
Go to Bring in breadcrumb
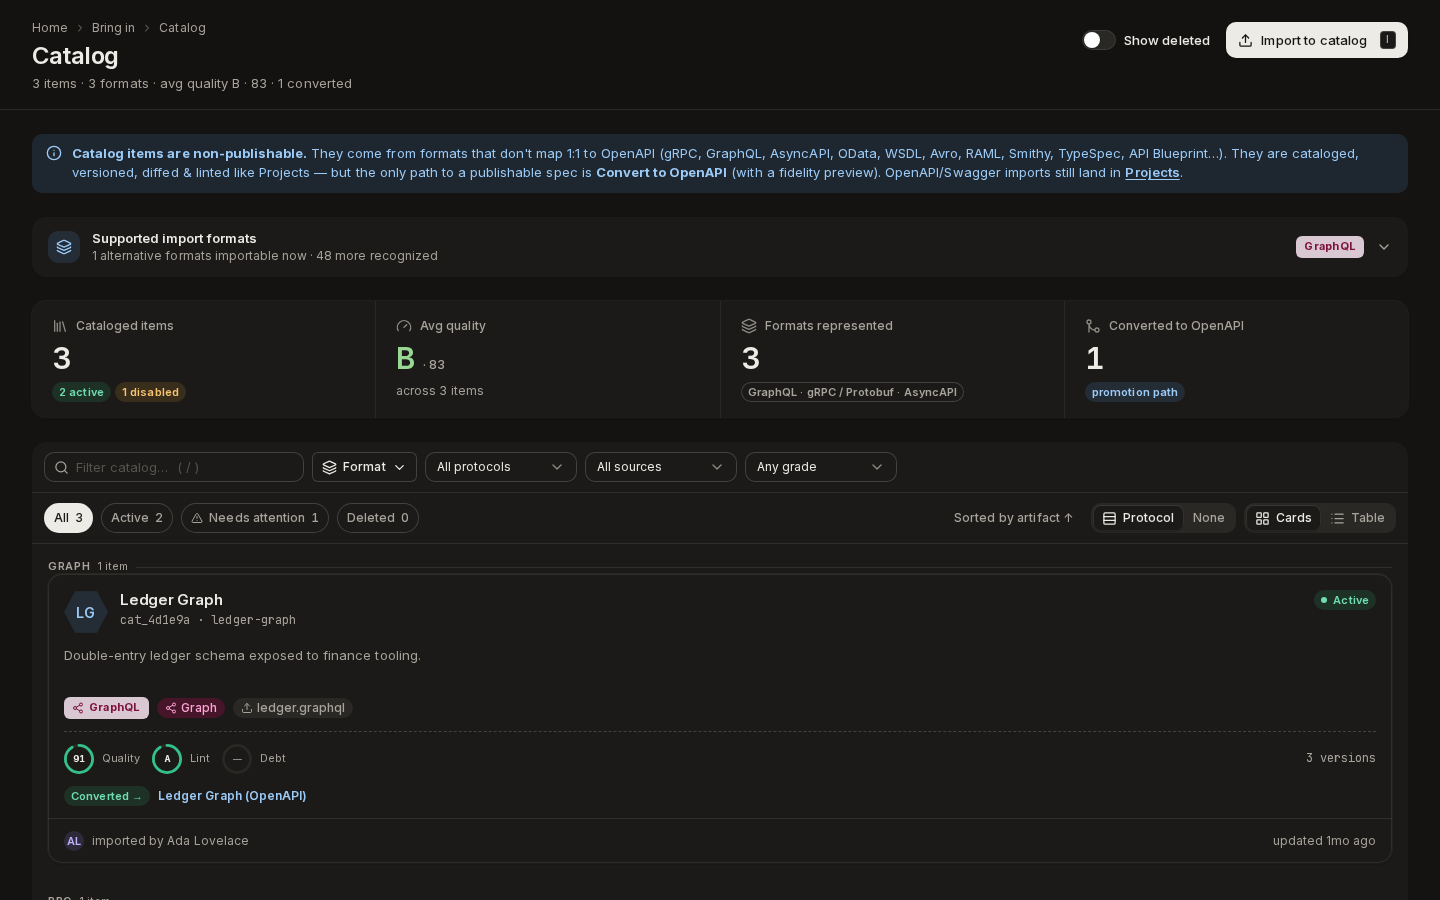pyautogui.click(x=113, y=28)
